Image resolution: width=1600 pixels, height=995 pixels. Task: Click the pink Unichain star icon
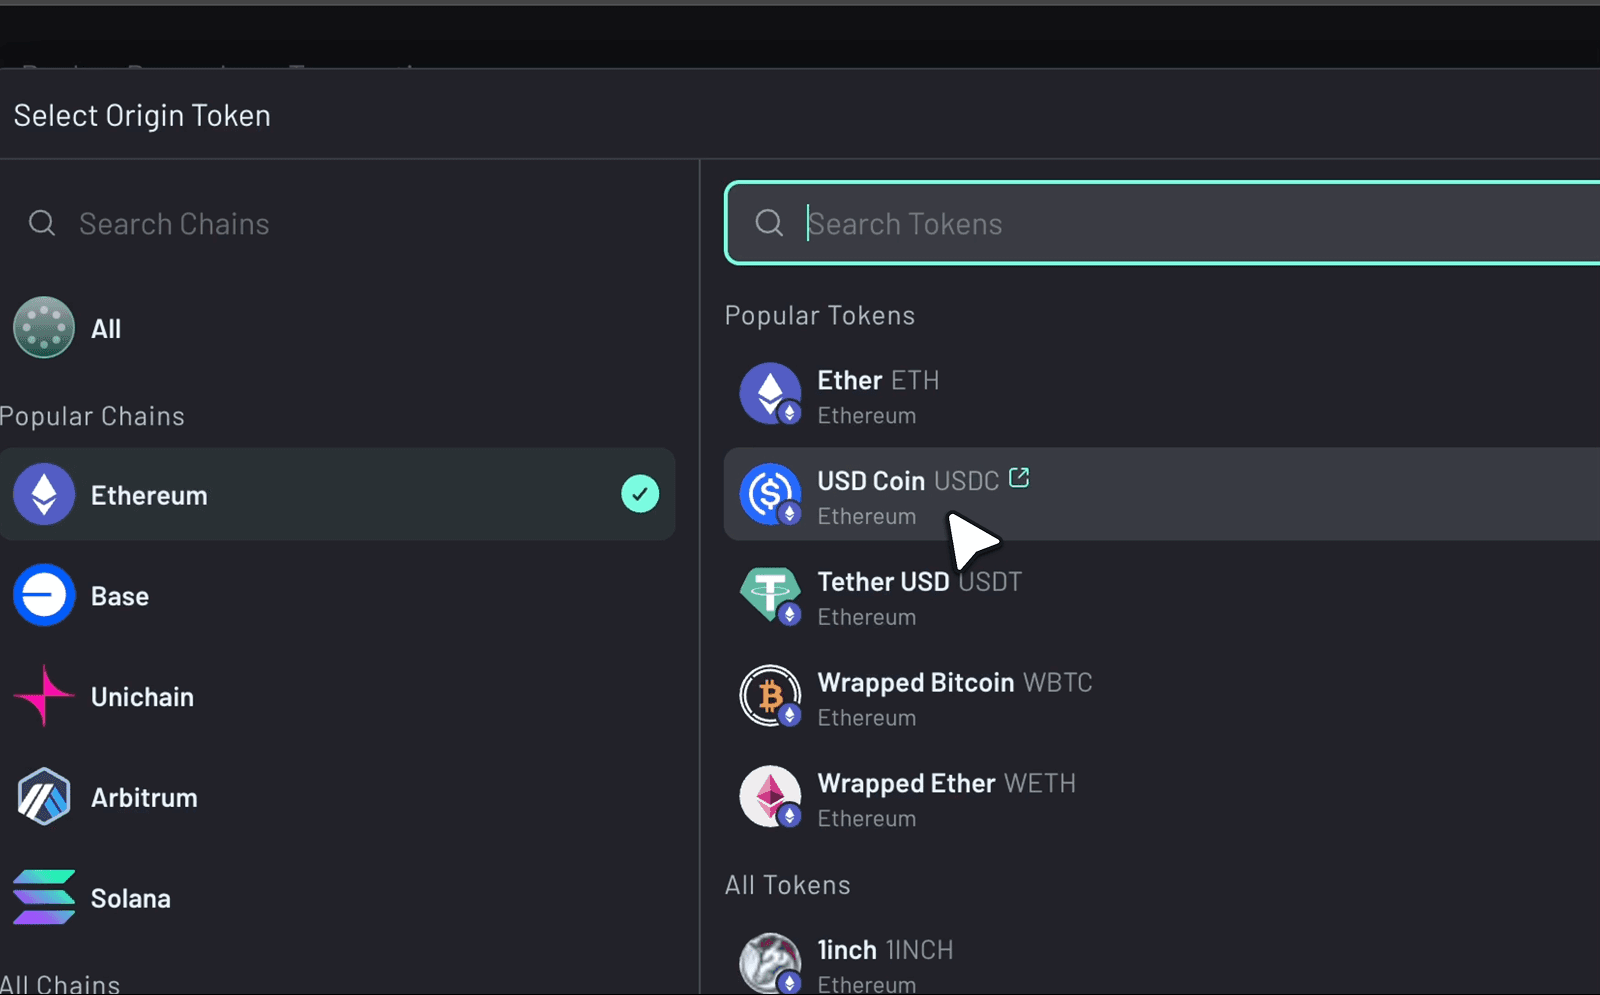pos(44,696)
